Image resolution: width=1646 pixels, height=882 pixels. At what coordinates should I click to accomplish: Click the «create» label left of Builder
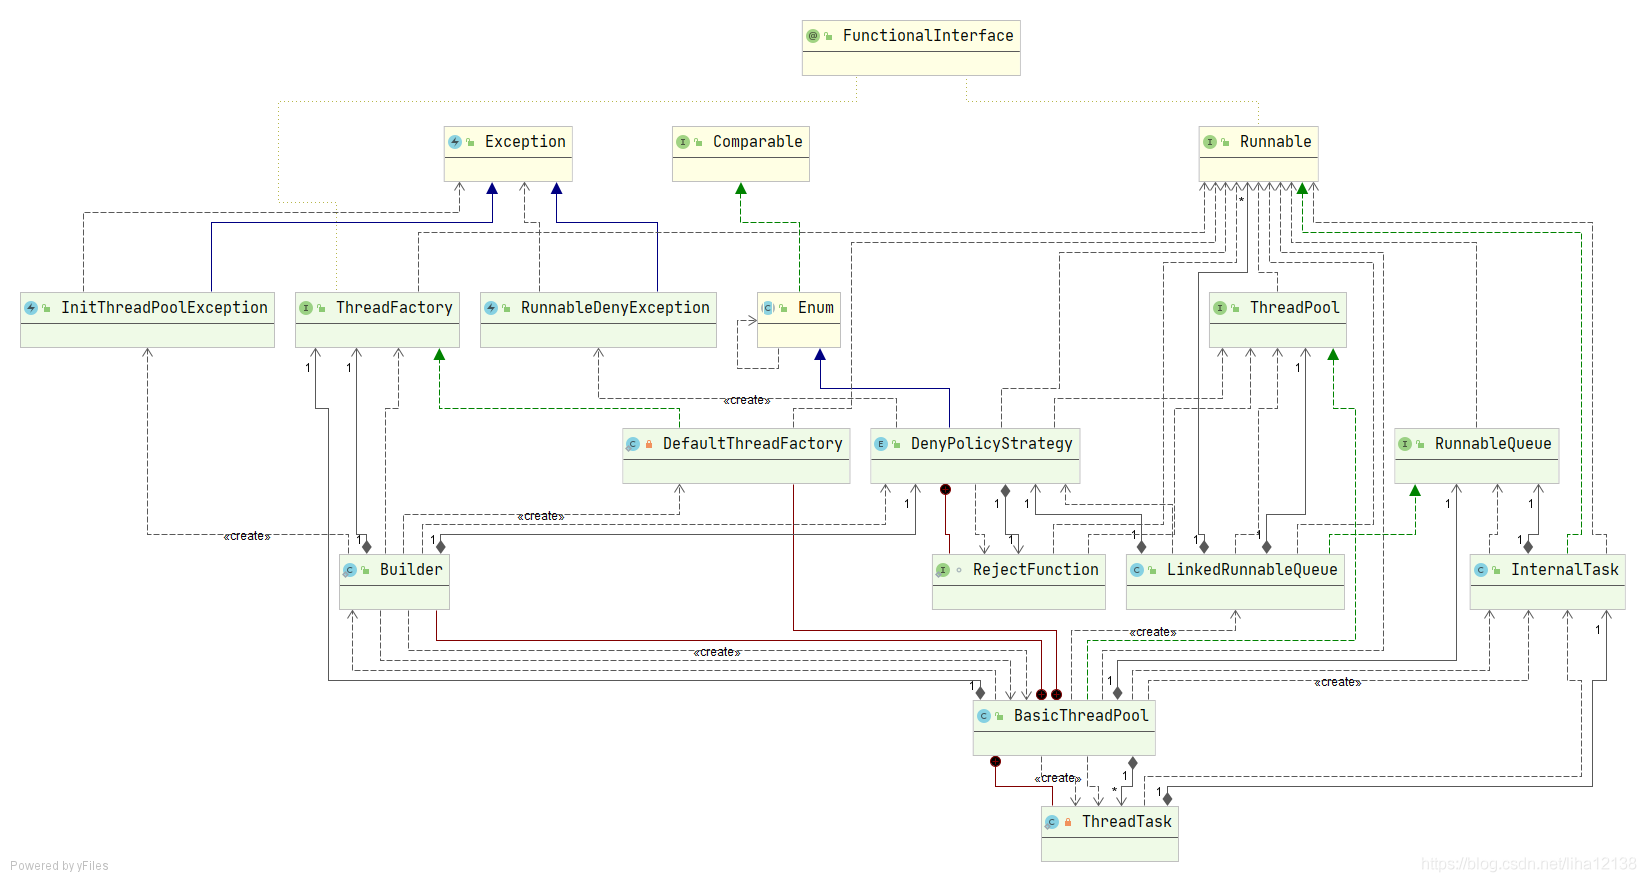click(x=247, y=536)
